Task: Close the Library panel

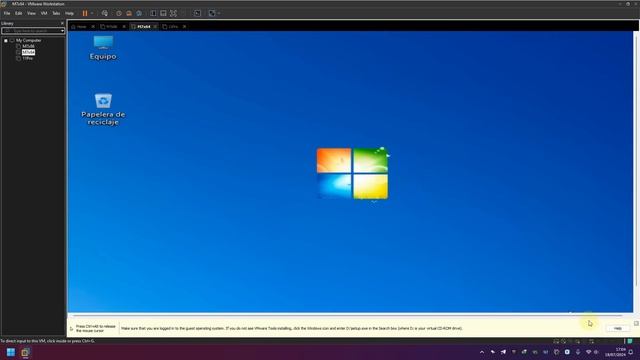Action: [62, 23]
